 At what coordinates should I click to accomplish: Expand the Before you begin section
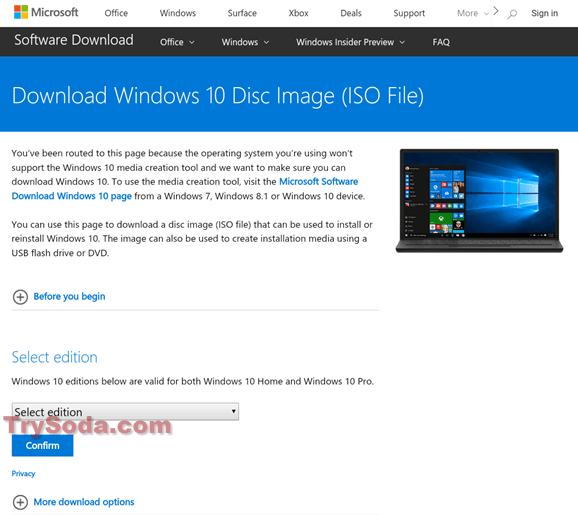pyautogui.click(x=69, y=297)
